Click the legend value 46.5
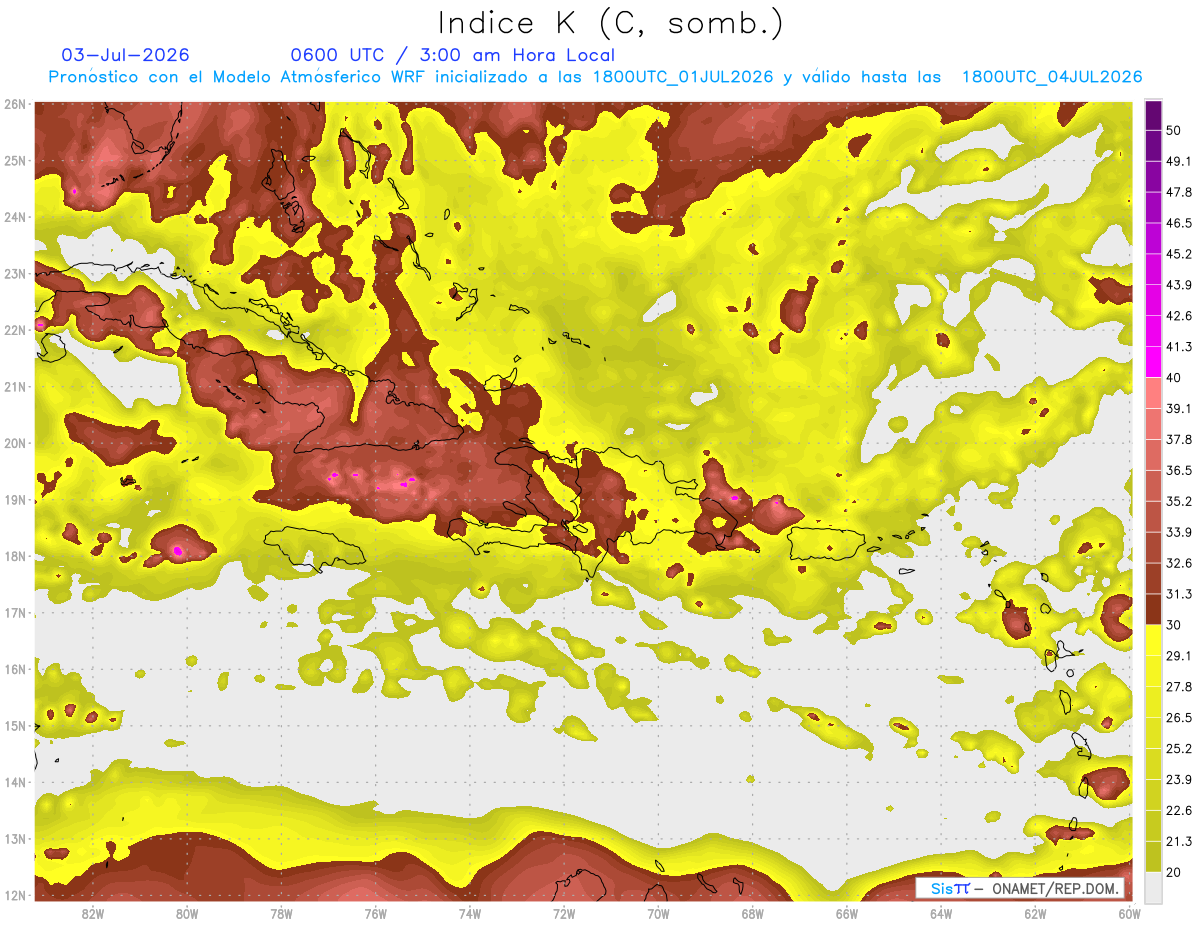Screen dimensions: 1200x927 point(1179,223)
